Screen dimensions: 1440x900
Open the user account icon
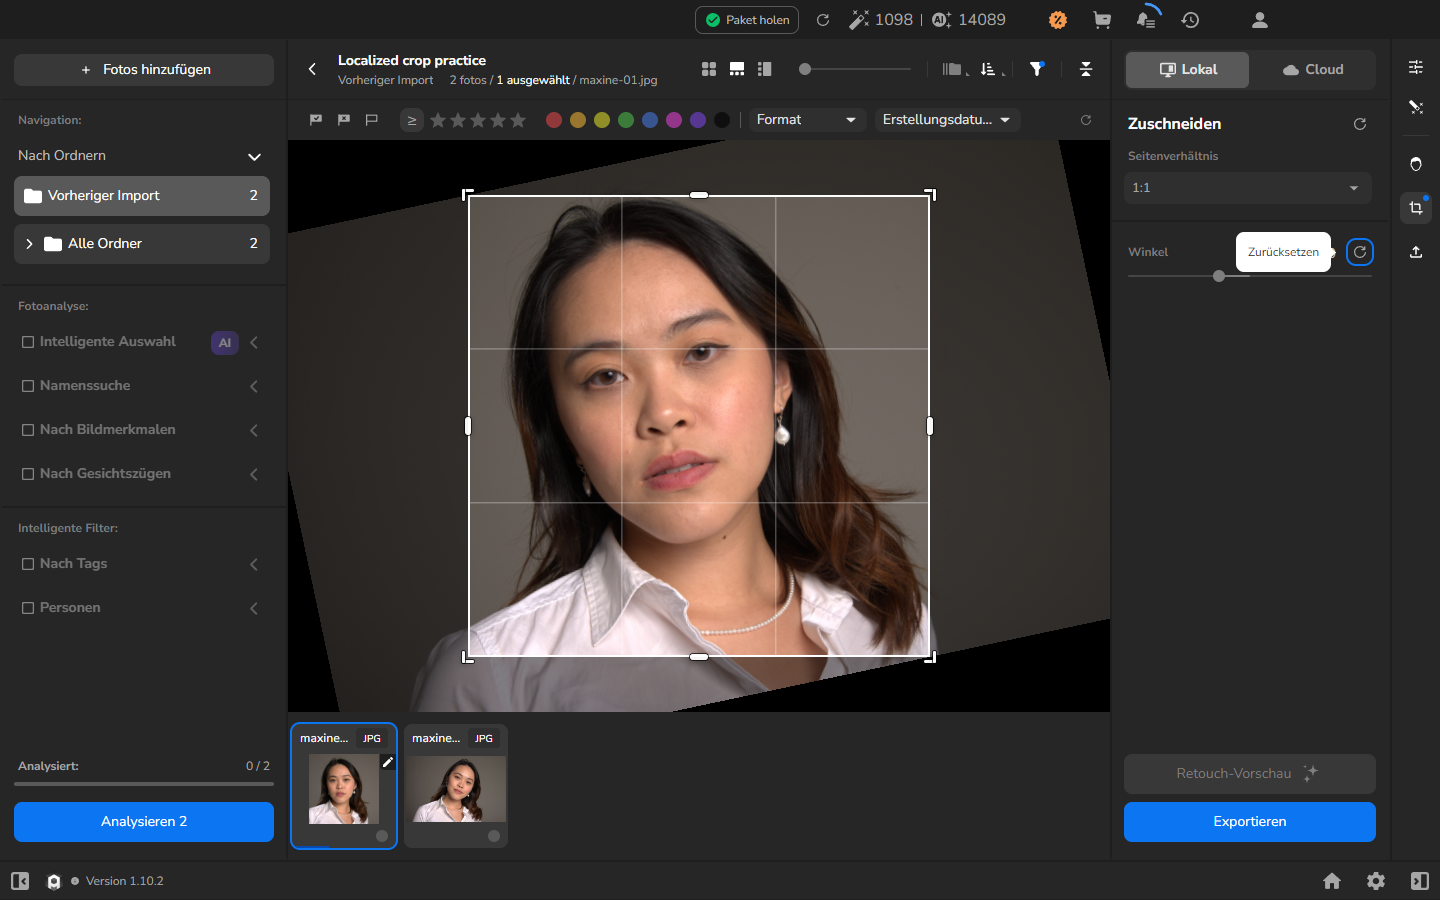1260,20
